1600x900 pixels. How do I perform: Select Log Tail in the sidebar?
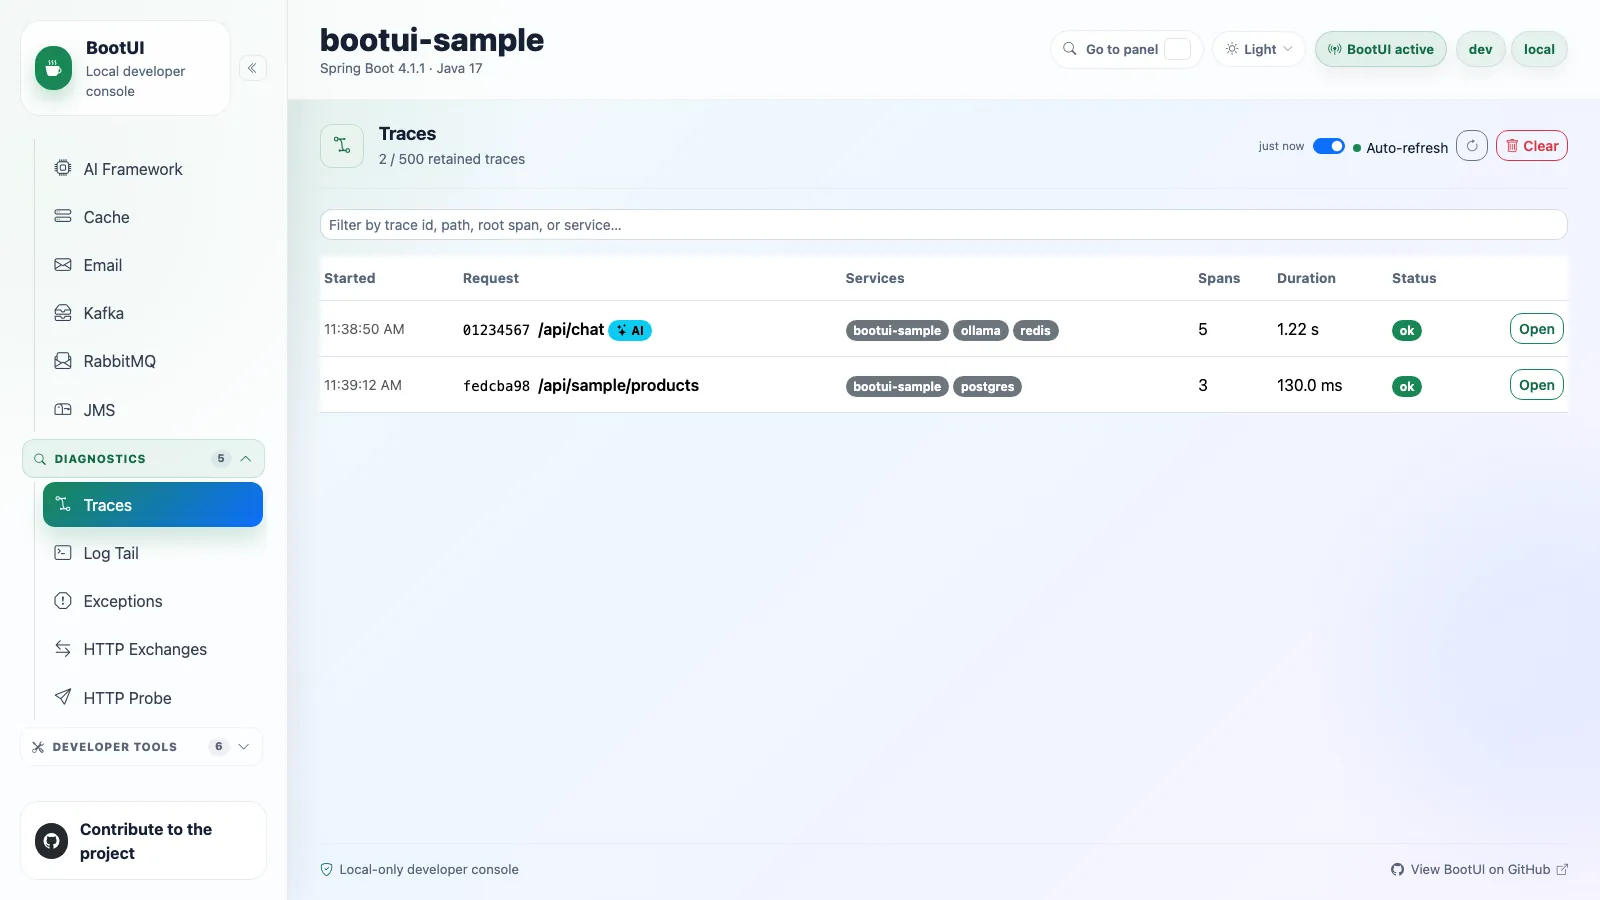pos(152,553)
